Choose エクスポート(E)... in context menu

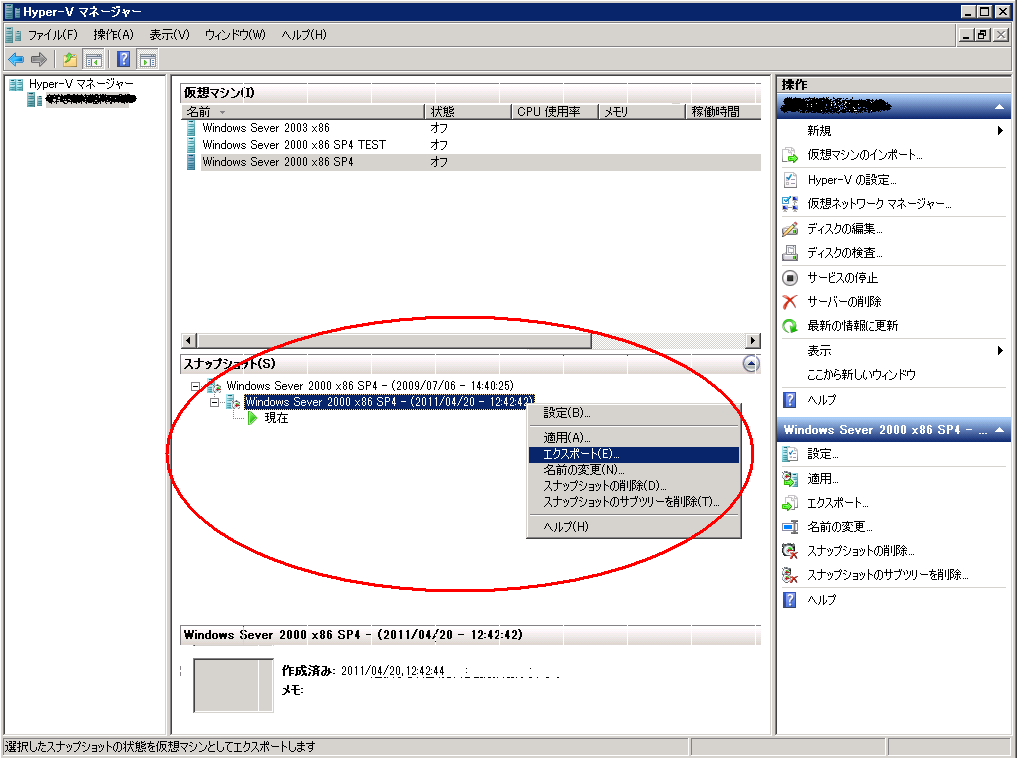click(x=634, y=454)
